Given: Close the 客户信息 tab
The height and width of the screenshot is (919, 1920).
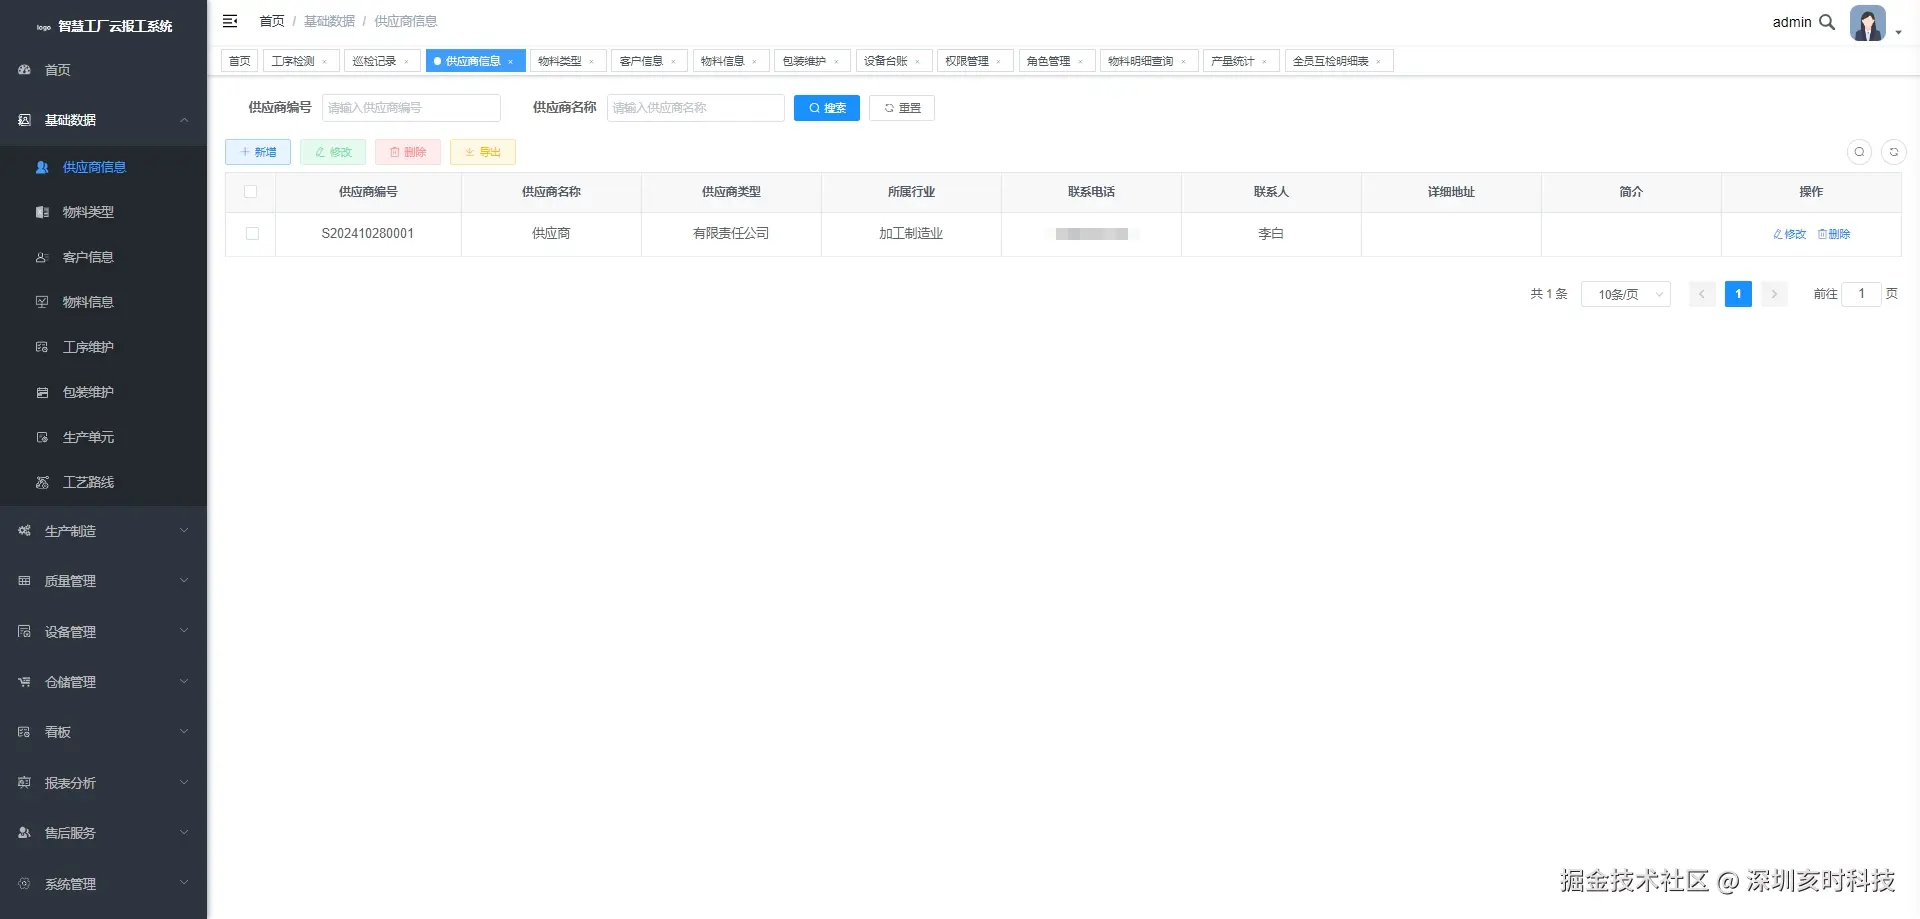Looking at the screenshot, I should point(673,62).
